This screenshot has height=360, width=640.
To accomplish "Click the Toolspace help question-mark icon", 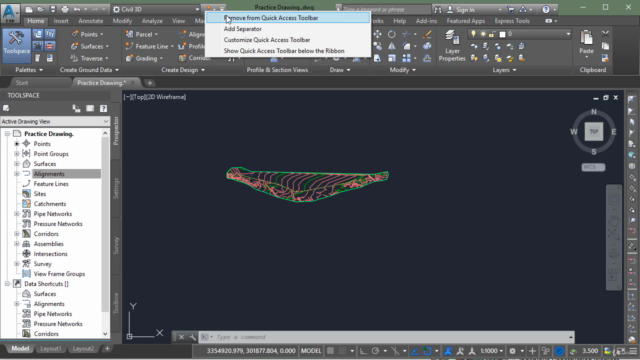I will [x=103, y=108].
